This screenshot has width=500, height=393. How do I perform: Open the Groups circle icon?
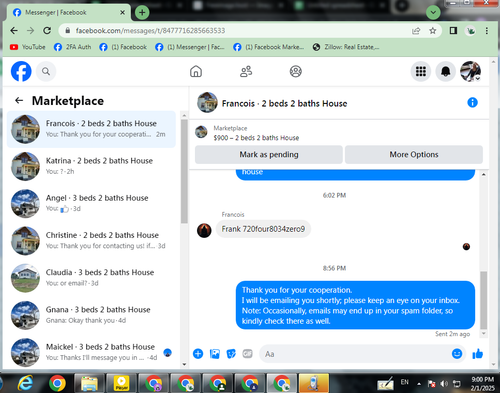[296, 71]
